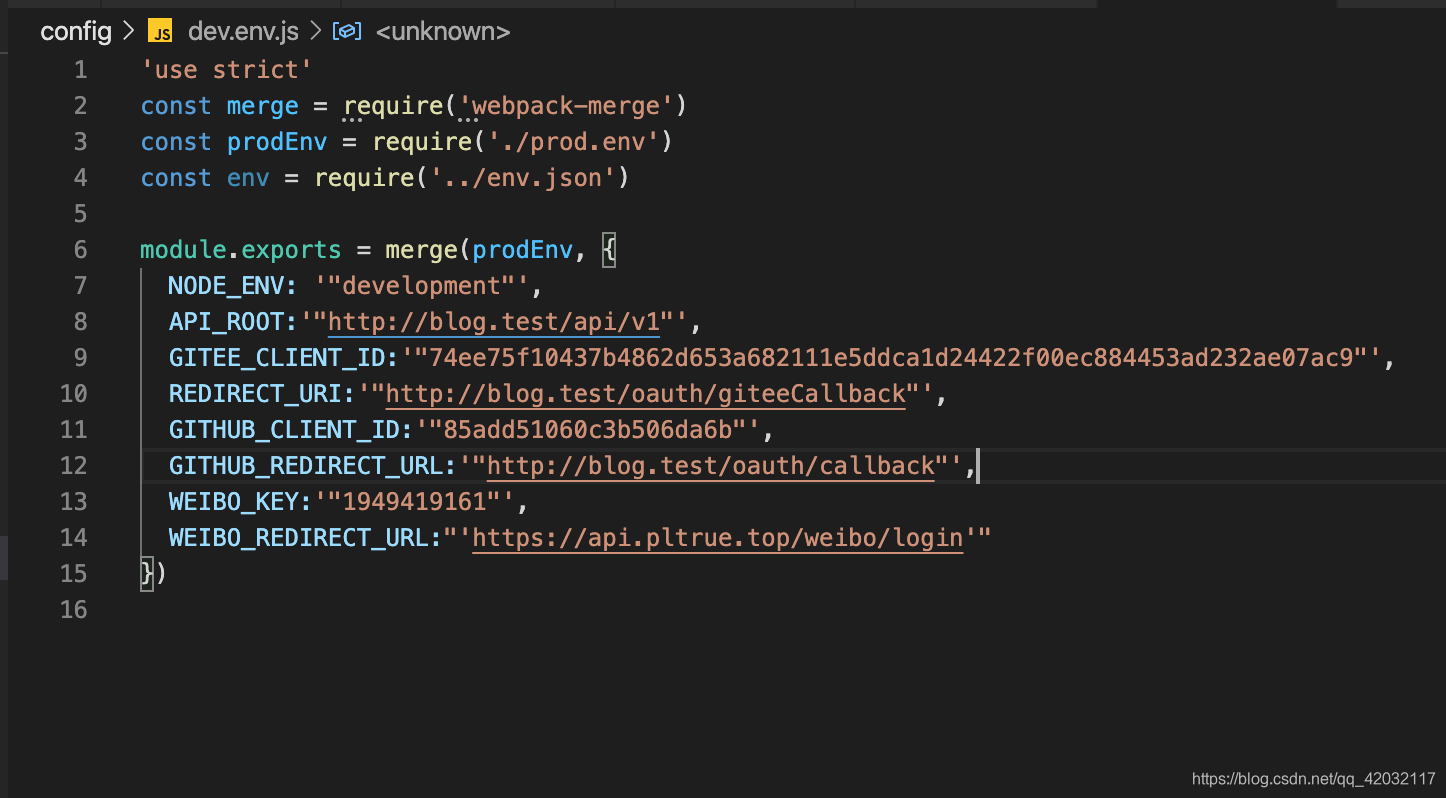Click the 'use strict' statement

(226, 70)
